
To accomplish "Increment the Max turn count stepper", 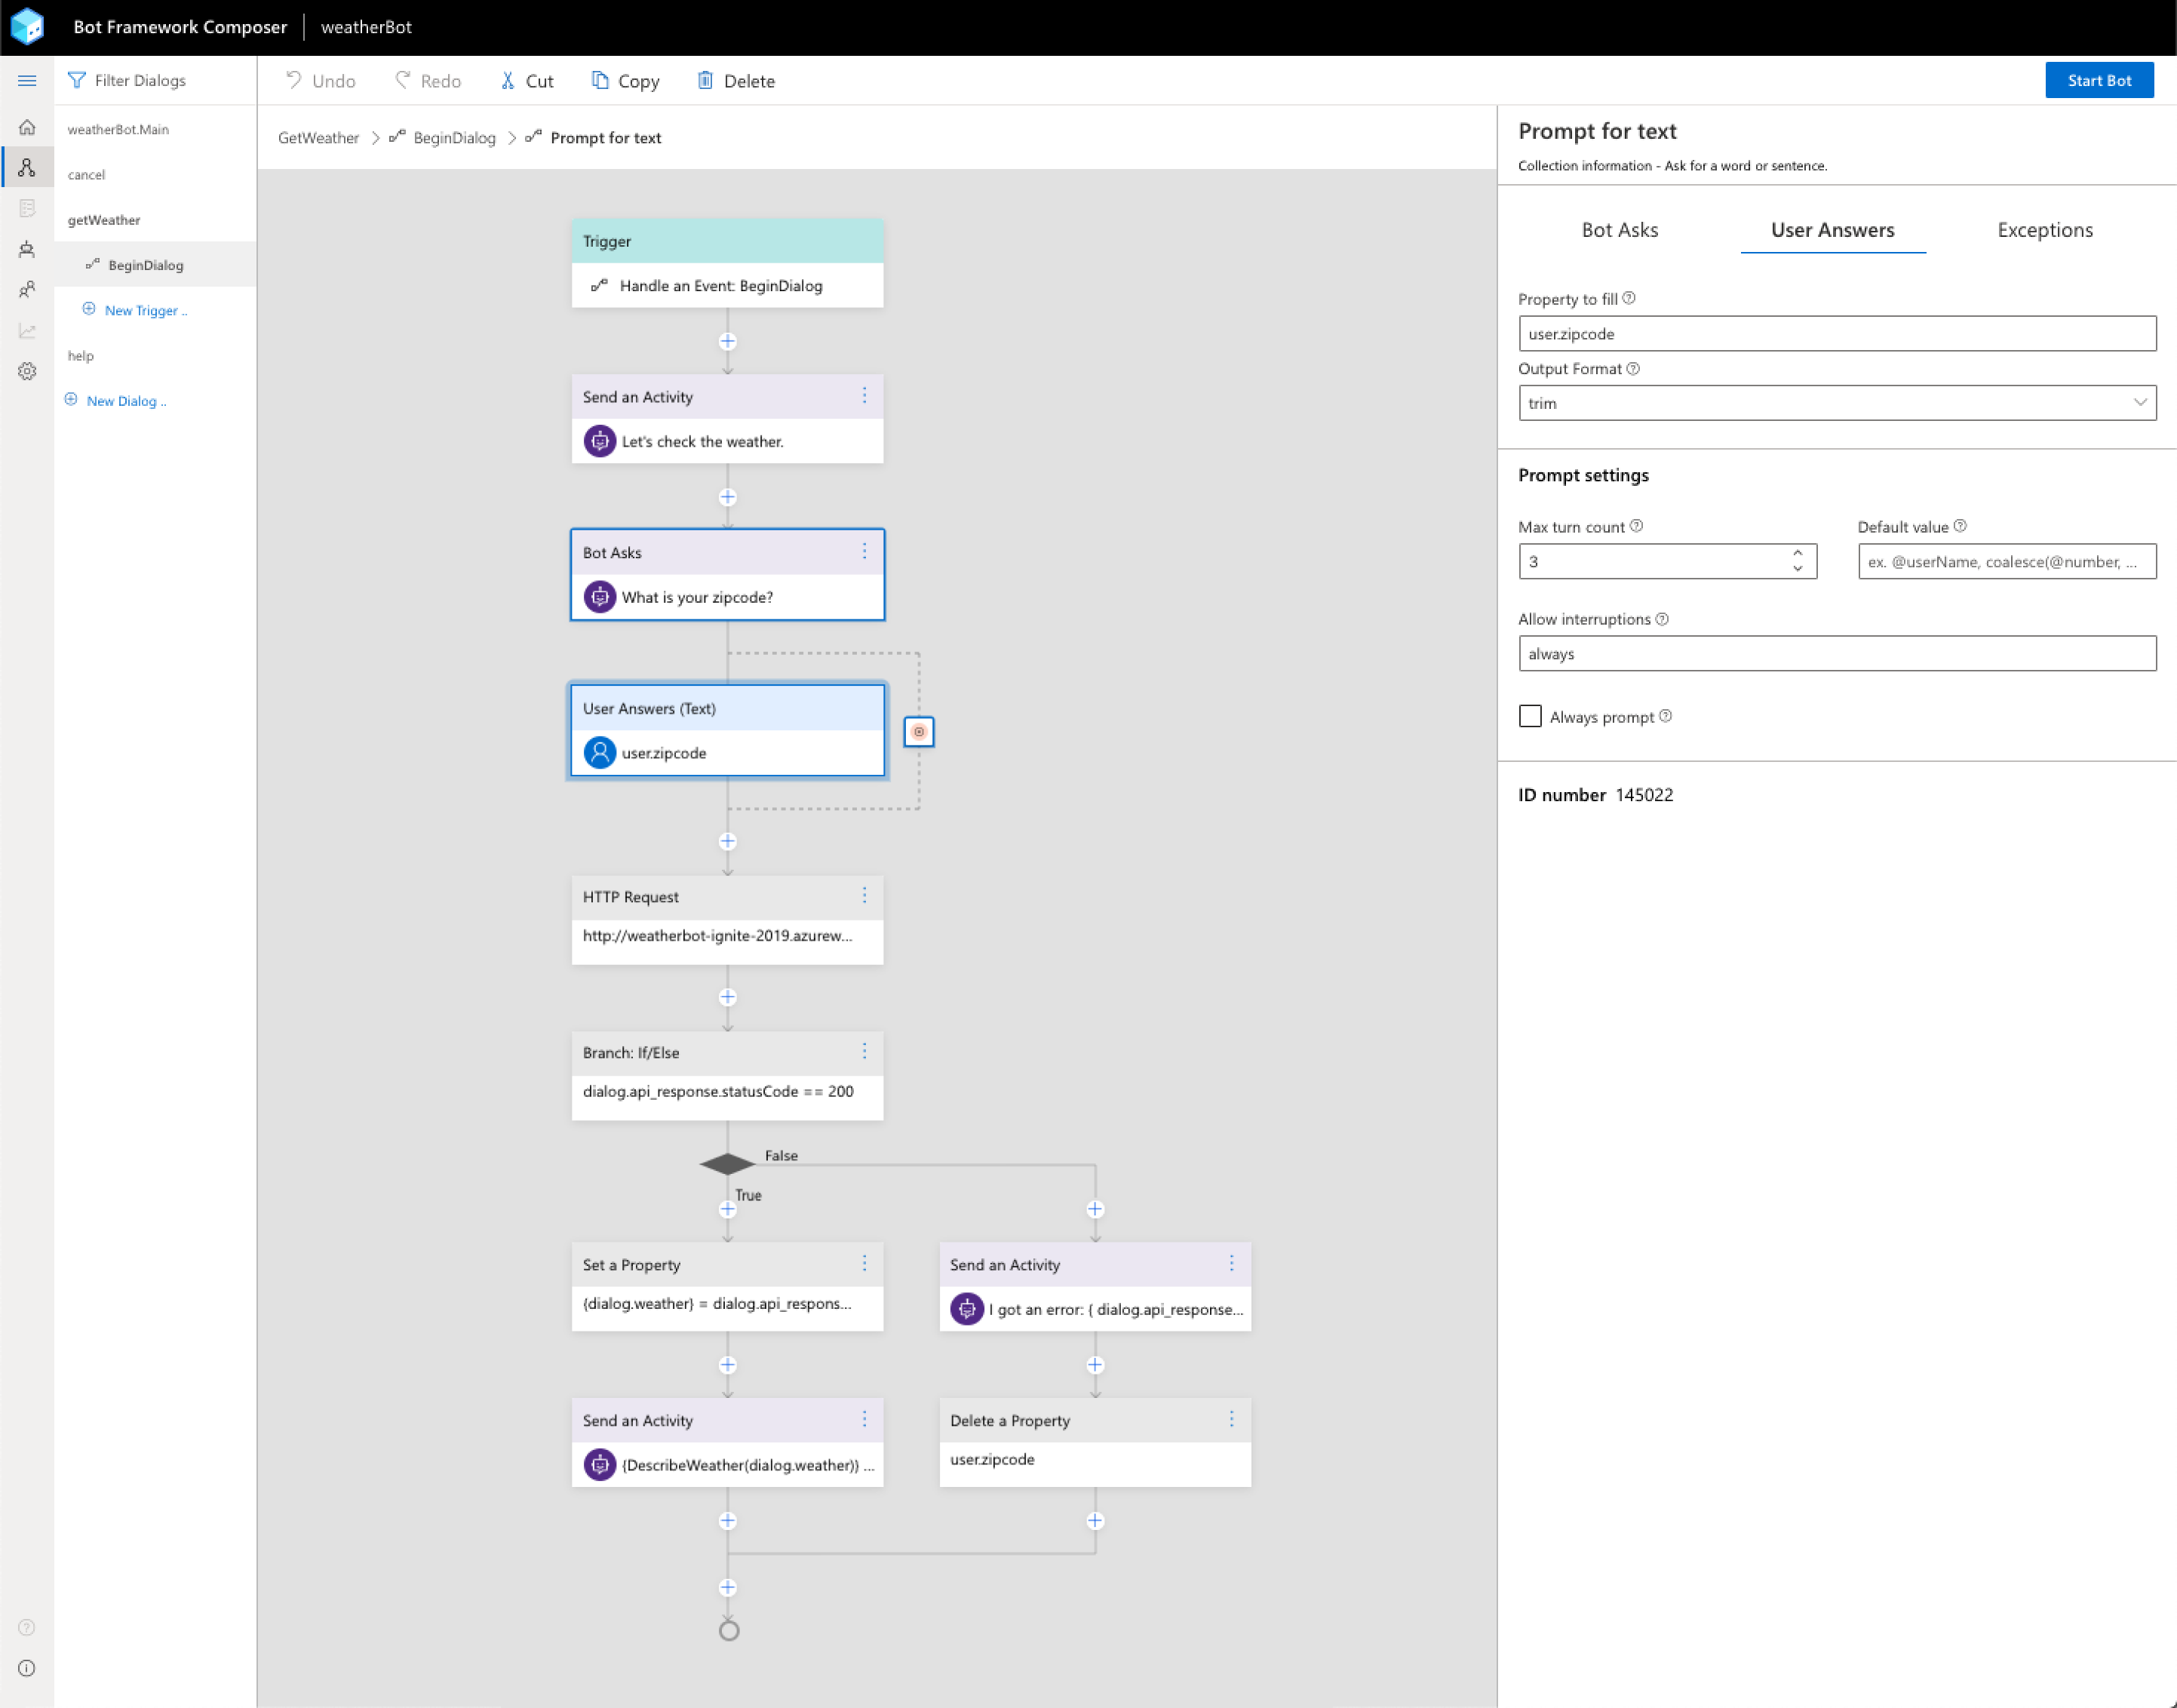I will pyautogui.click(x=1799, y=550).
